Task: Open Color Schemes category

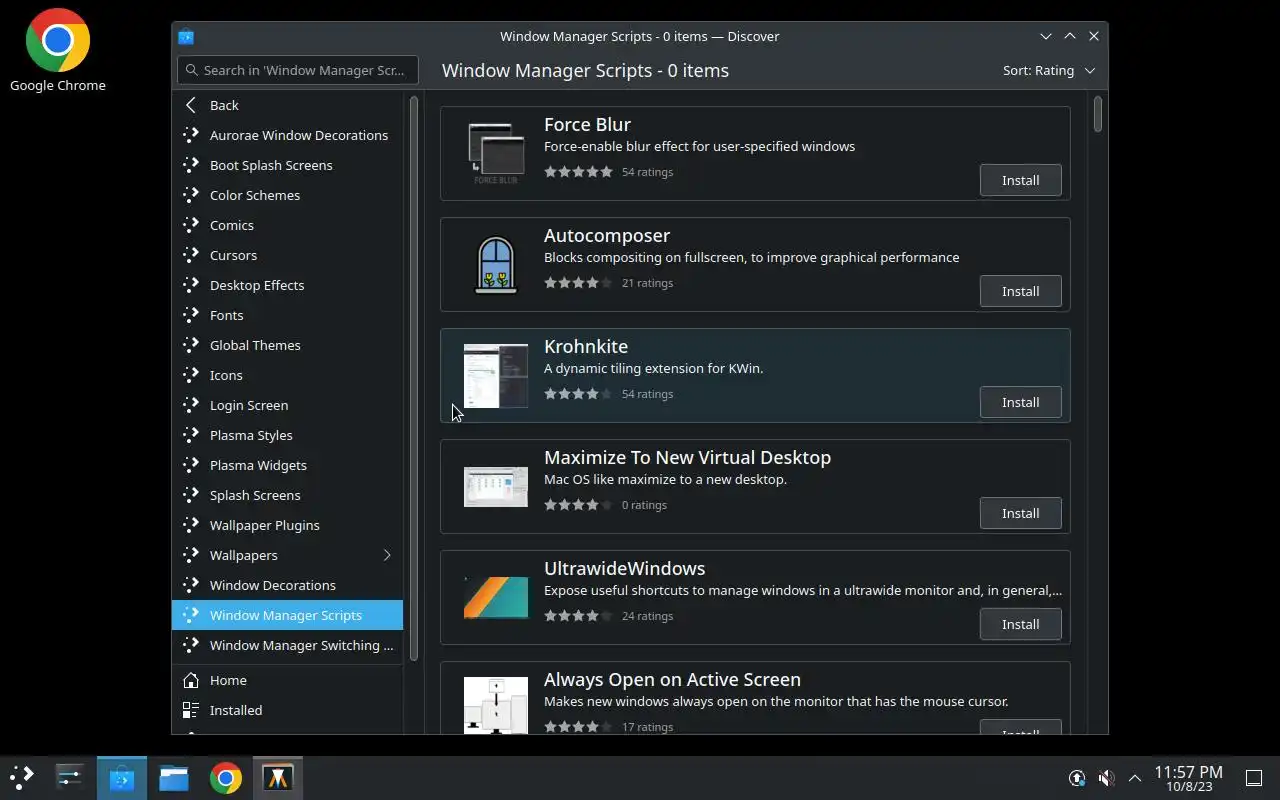Action: click(x=288, y=195)
